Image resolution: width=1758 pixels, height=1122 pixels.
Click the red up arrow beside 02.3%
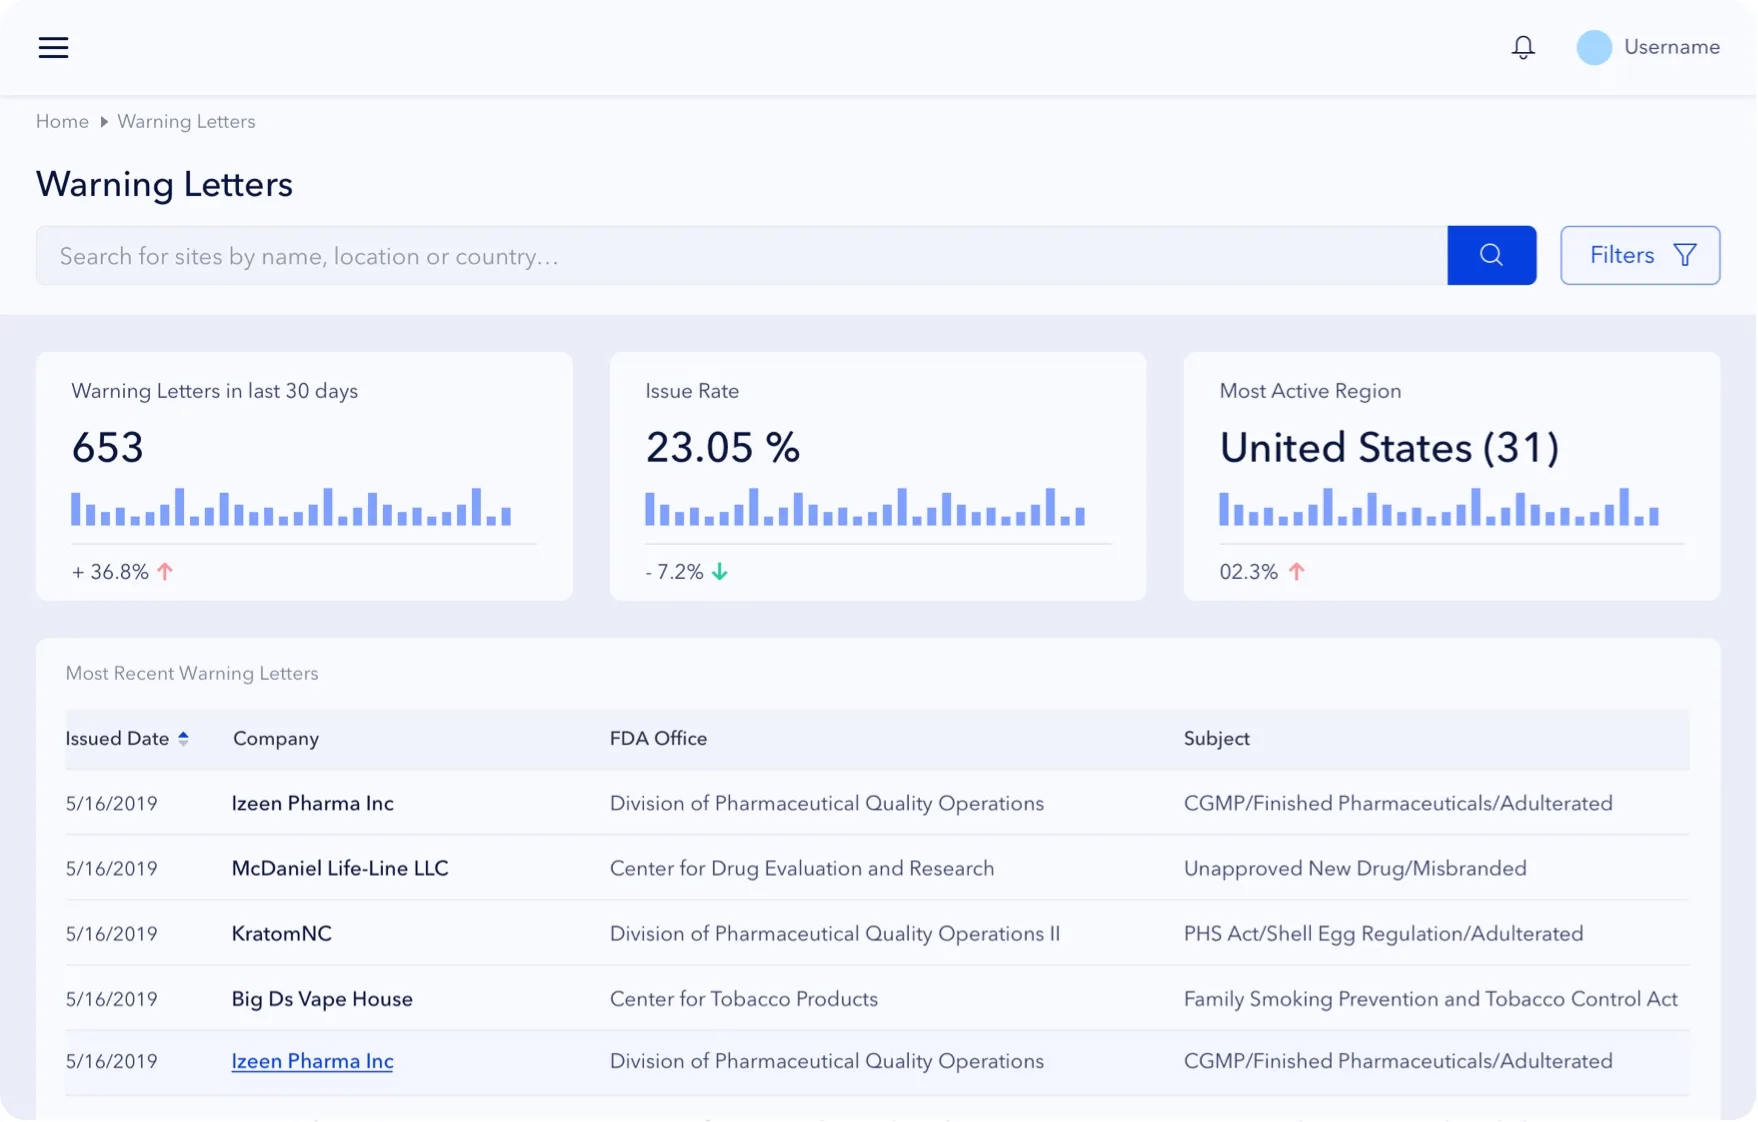1296,571
